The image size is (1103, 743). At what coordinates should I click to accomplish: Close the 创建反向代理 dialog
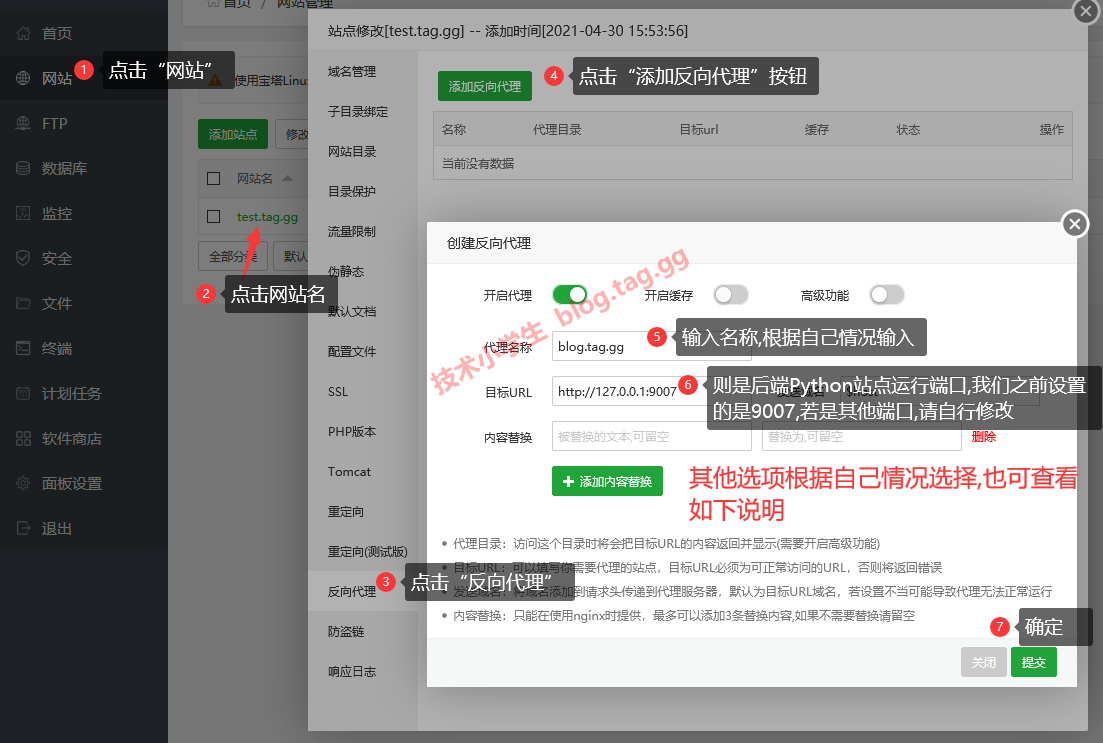click(x=1074, y=224)
